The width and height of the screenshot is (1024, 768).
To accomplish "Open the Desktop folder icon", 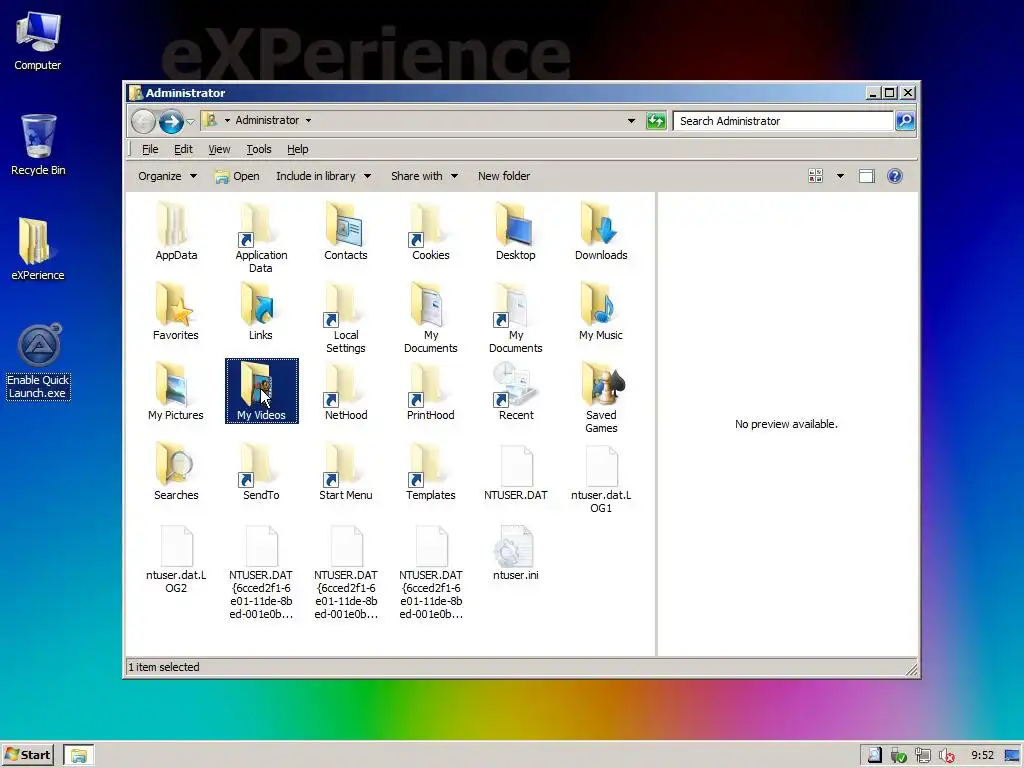I will [515, 231].
